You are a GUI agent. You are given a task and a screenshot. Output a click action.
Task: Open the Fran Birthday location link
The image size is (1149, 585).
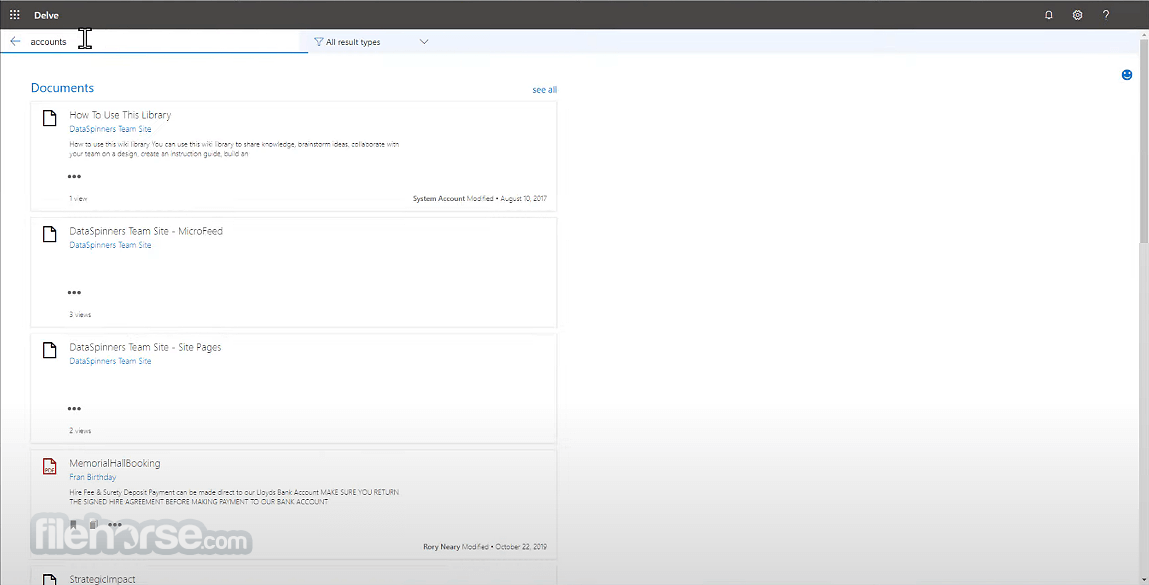pos(93,477)
